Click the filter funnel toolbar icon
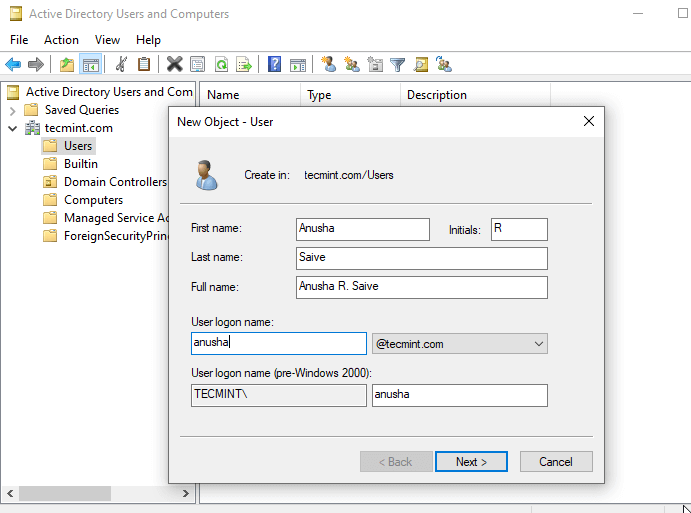Screen dimensions: 691x513 pyautogui.click(x=398, y=65)
